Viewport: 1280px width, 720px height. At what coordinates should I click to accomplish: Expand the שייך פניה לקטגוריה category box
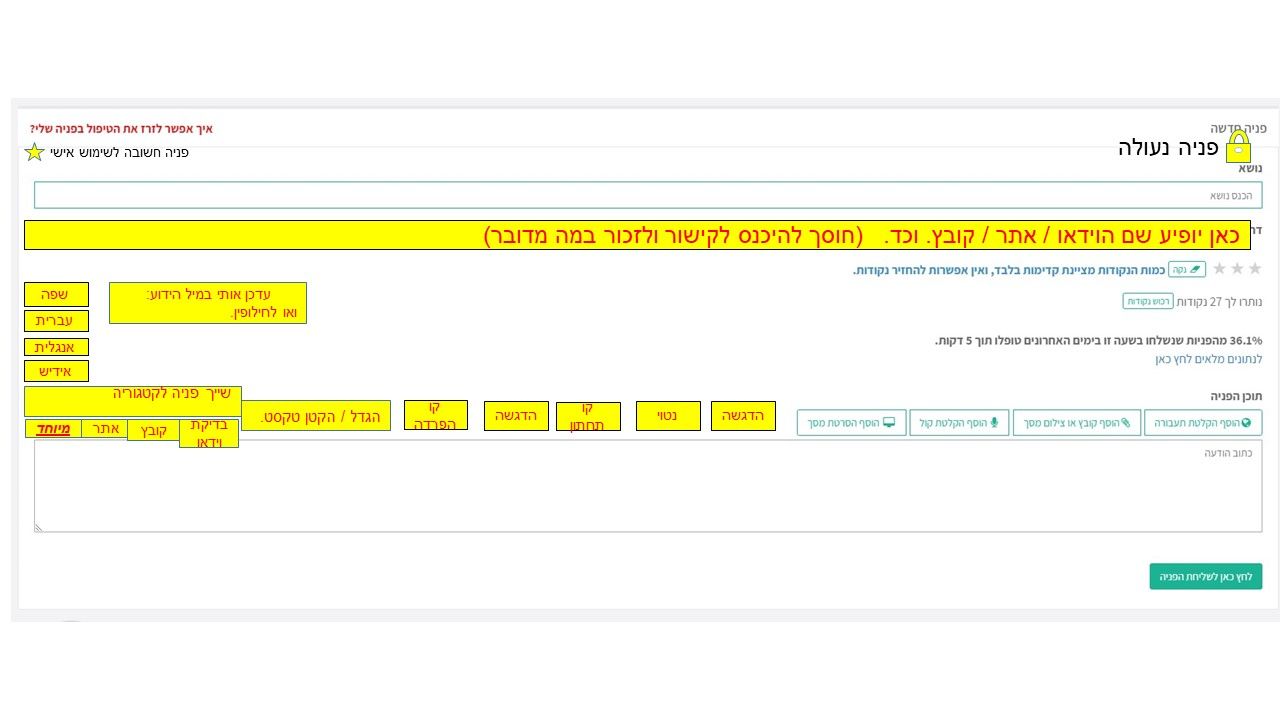pyautogui.click(x=133, y=401)
